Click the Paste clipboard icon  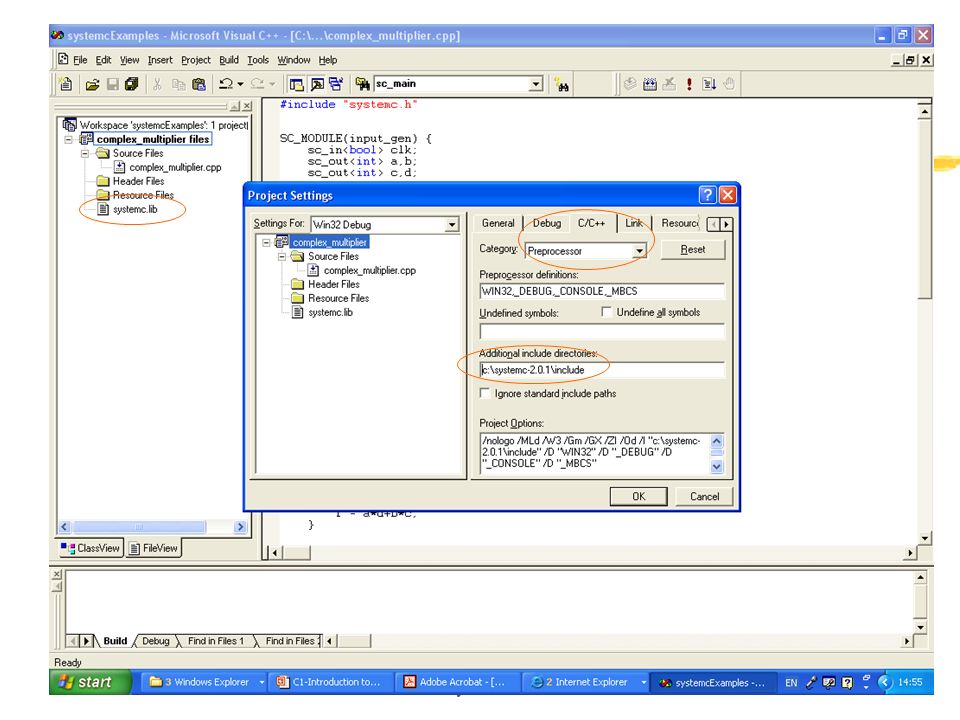[199, 84]
